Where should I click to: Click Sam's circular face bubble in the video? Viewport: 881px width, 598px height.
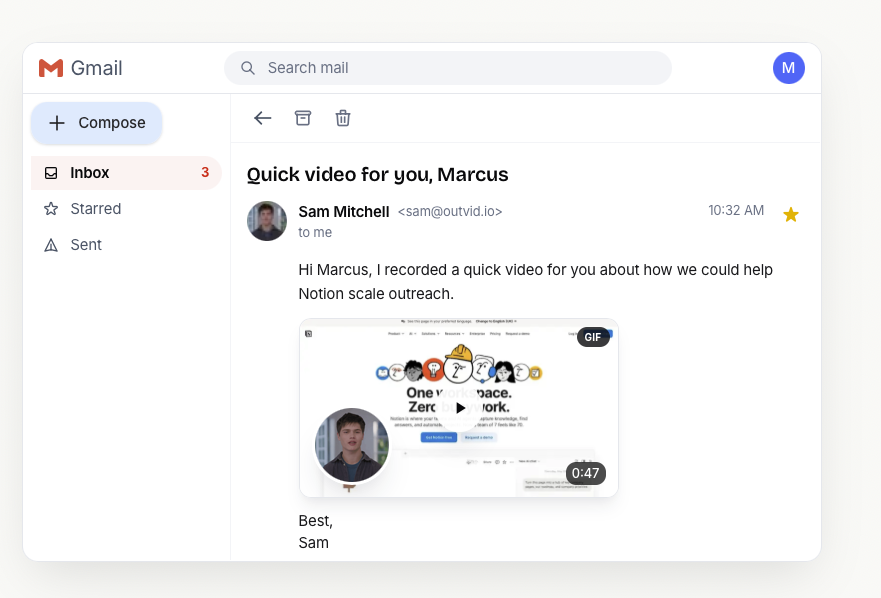pyautogui.click(x=352, y=445)
